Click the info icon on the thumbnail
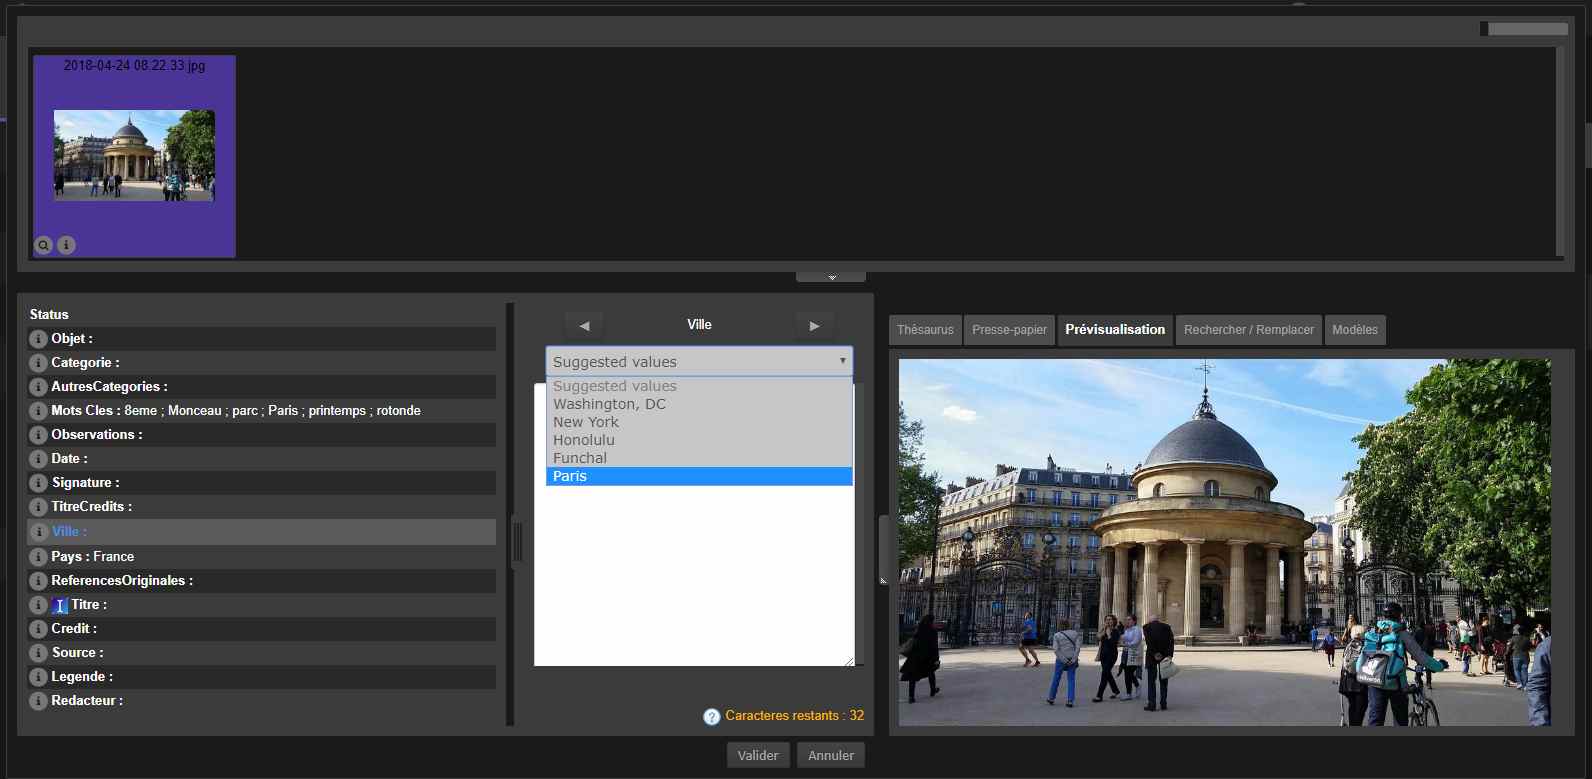Viewport: 1592px width, 779px height. (66, 245)
